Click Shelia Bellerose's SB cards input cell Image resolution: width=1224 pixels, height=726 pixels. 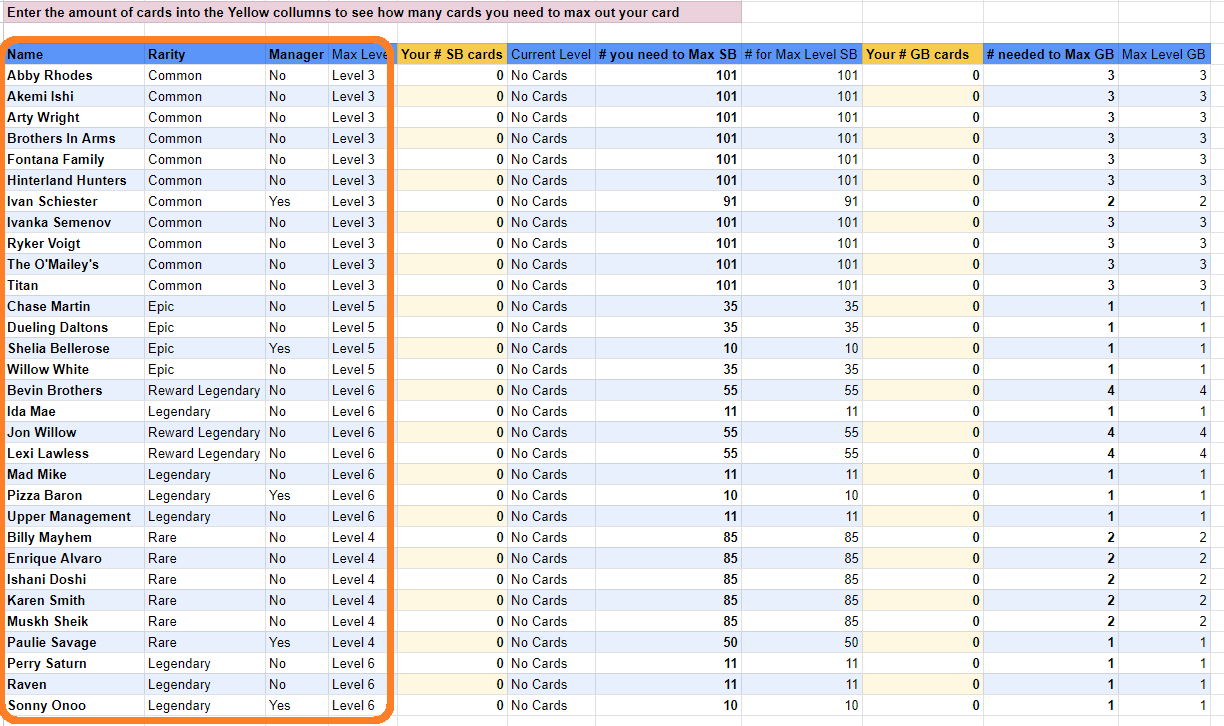tap(452, 348)
